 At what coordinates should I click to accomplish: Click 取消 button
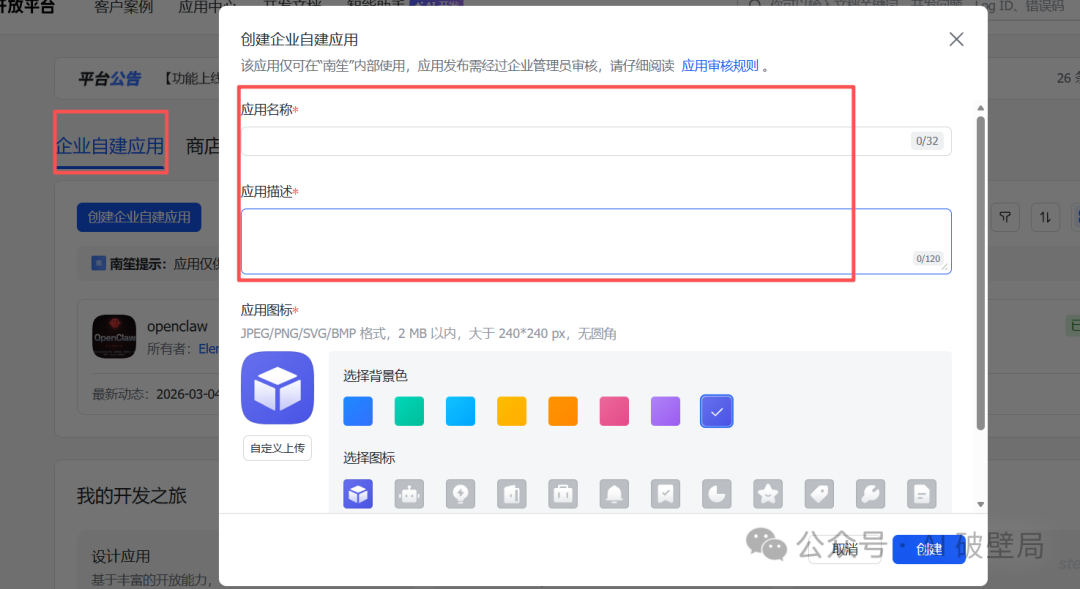(x=845, y=549)
